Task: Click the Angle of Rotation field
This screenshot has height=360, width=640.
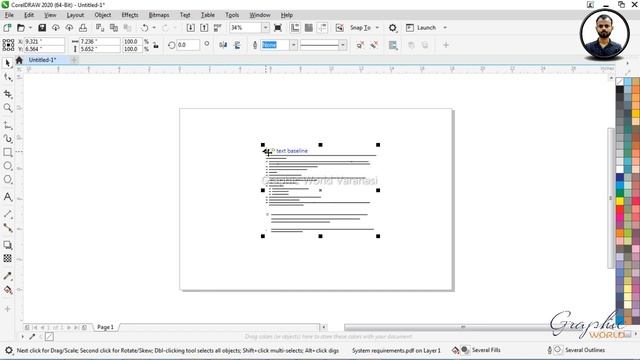Action: [188, 45]
